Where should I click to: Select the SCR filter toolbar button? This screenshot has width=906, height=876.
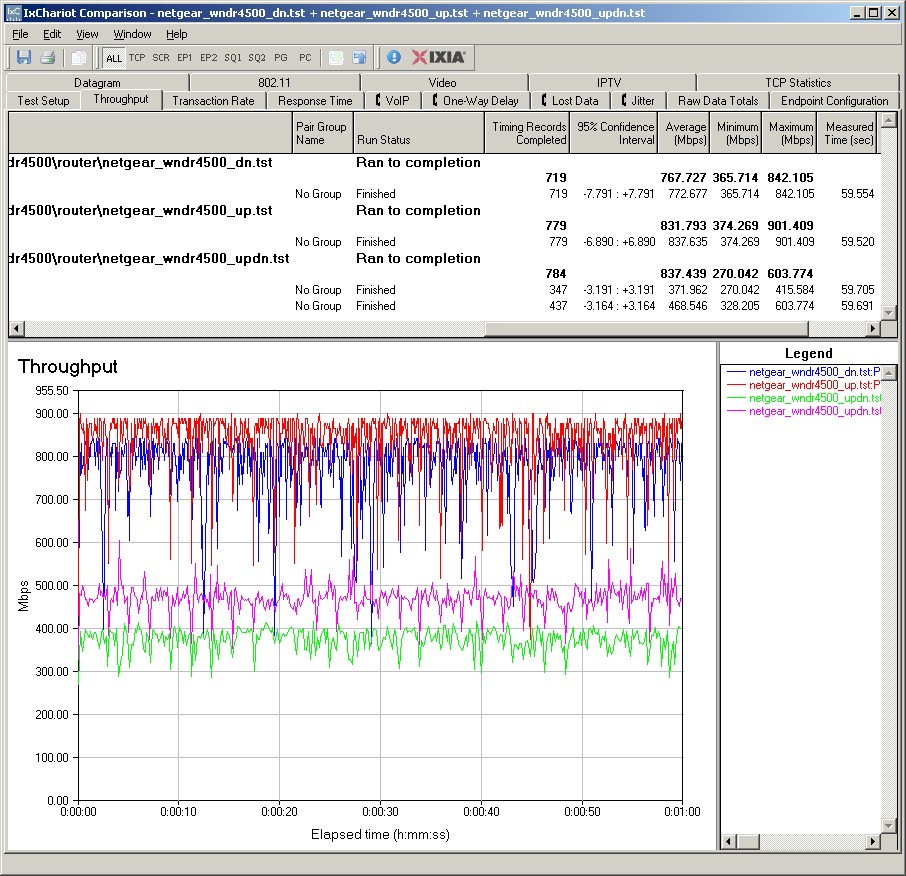point(161,58)
